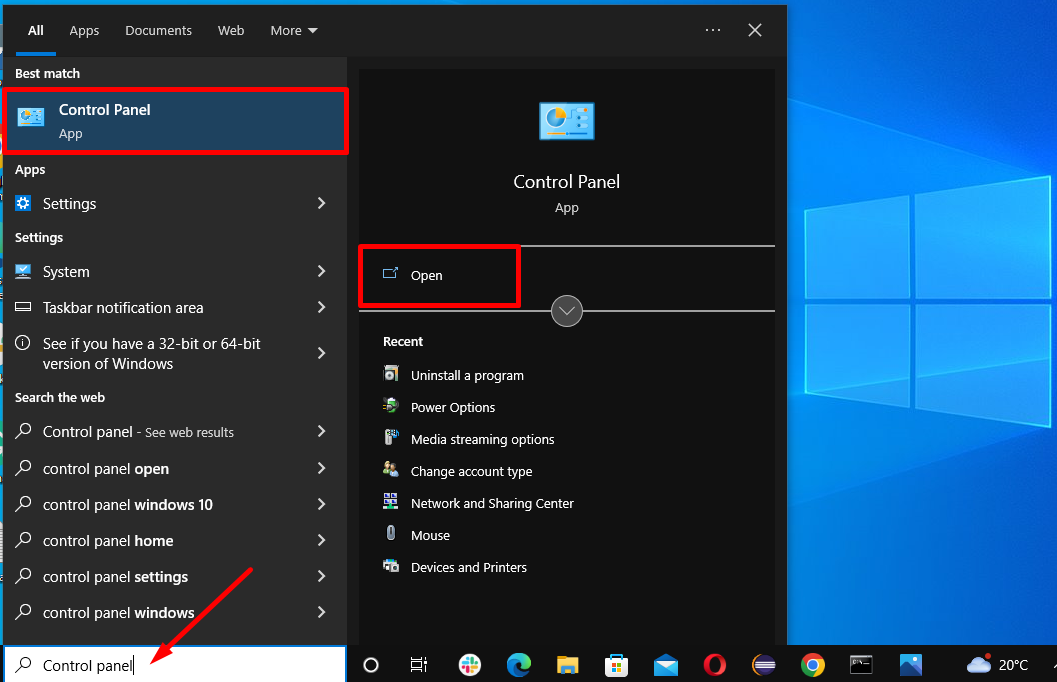Open the 20°C weather widget
The height and width of the screenshot is (682, 1057).
998,665
